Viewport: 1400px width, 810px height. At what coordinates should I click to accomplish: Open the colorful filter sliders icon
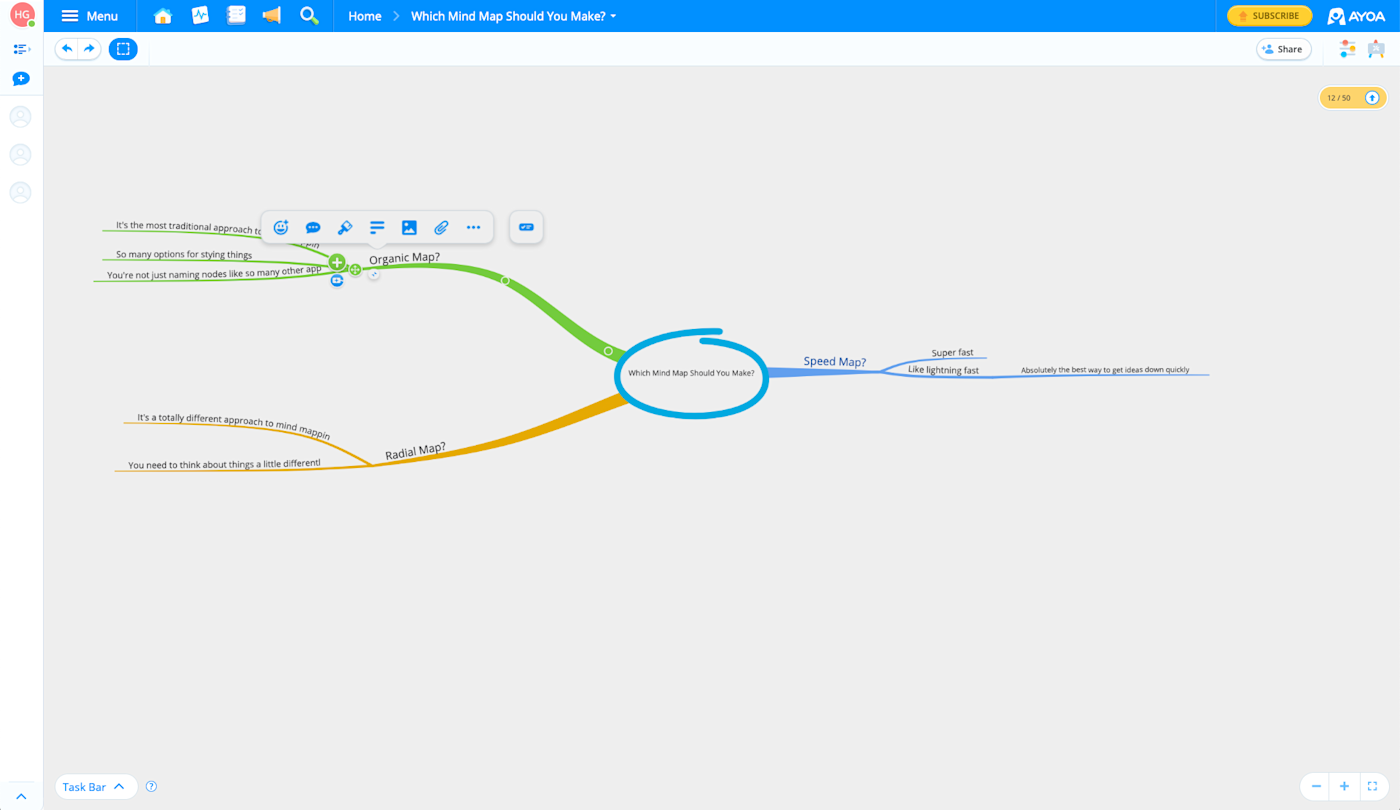click(x=1347, y=49)
